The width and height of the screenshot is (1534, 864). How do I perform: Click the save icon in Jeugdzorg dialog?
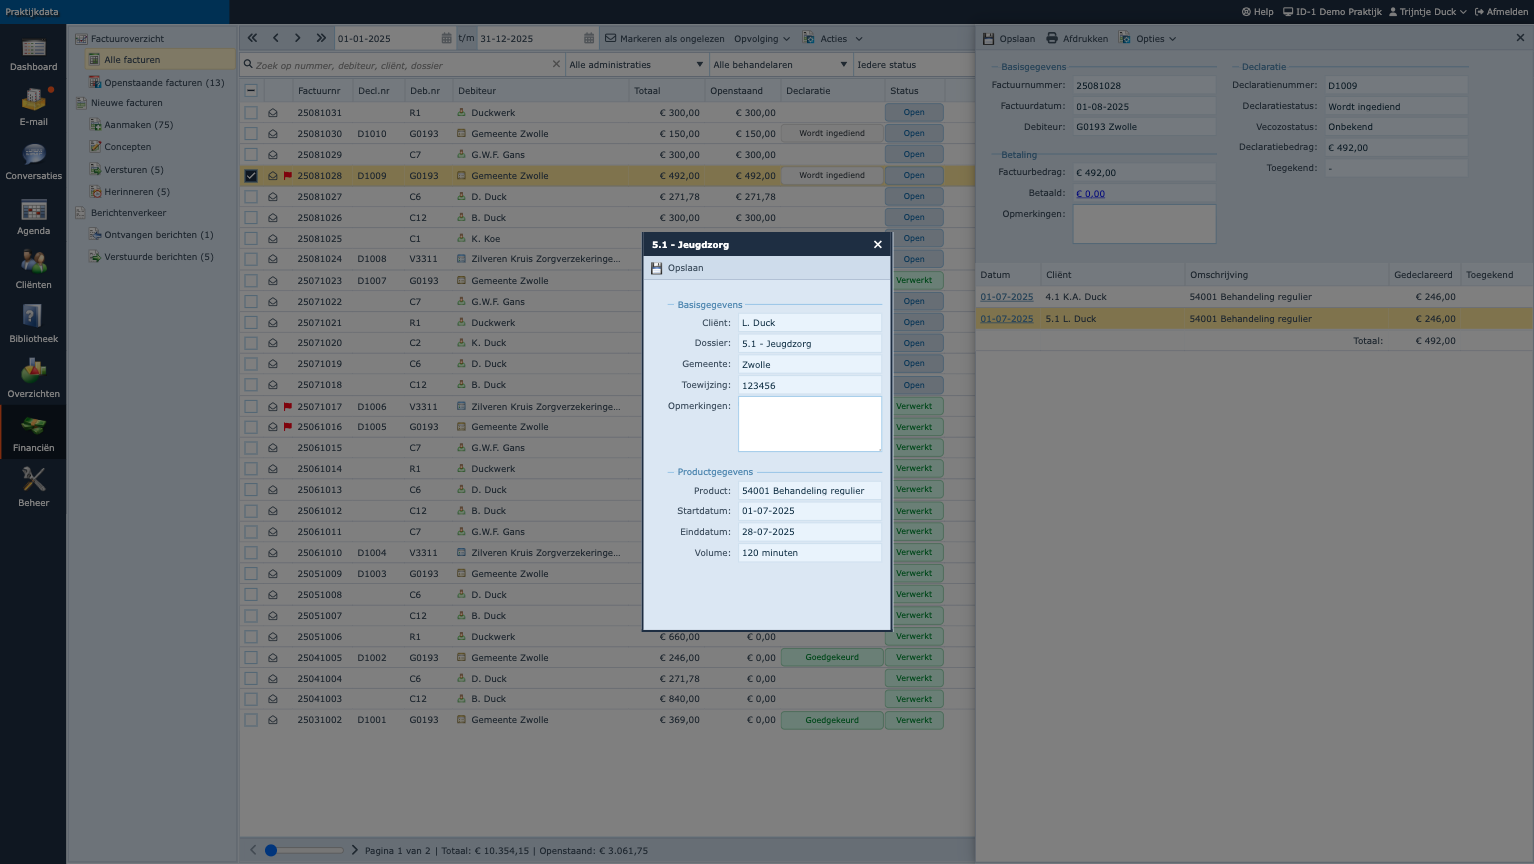[x=657, y=268]
